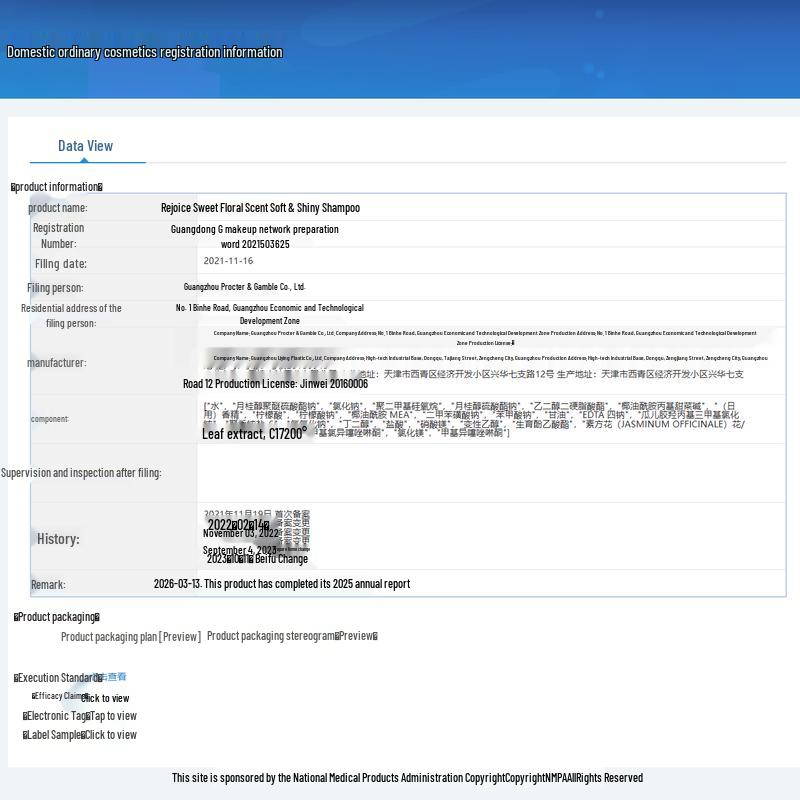
Task: Click the product name Rejoice Sweet Floral Scent shampoo
Action: [260, 208]
